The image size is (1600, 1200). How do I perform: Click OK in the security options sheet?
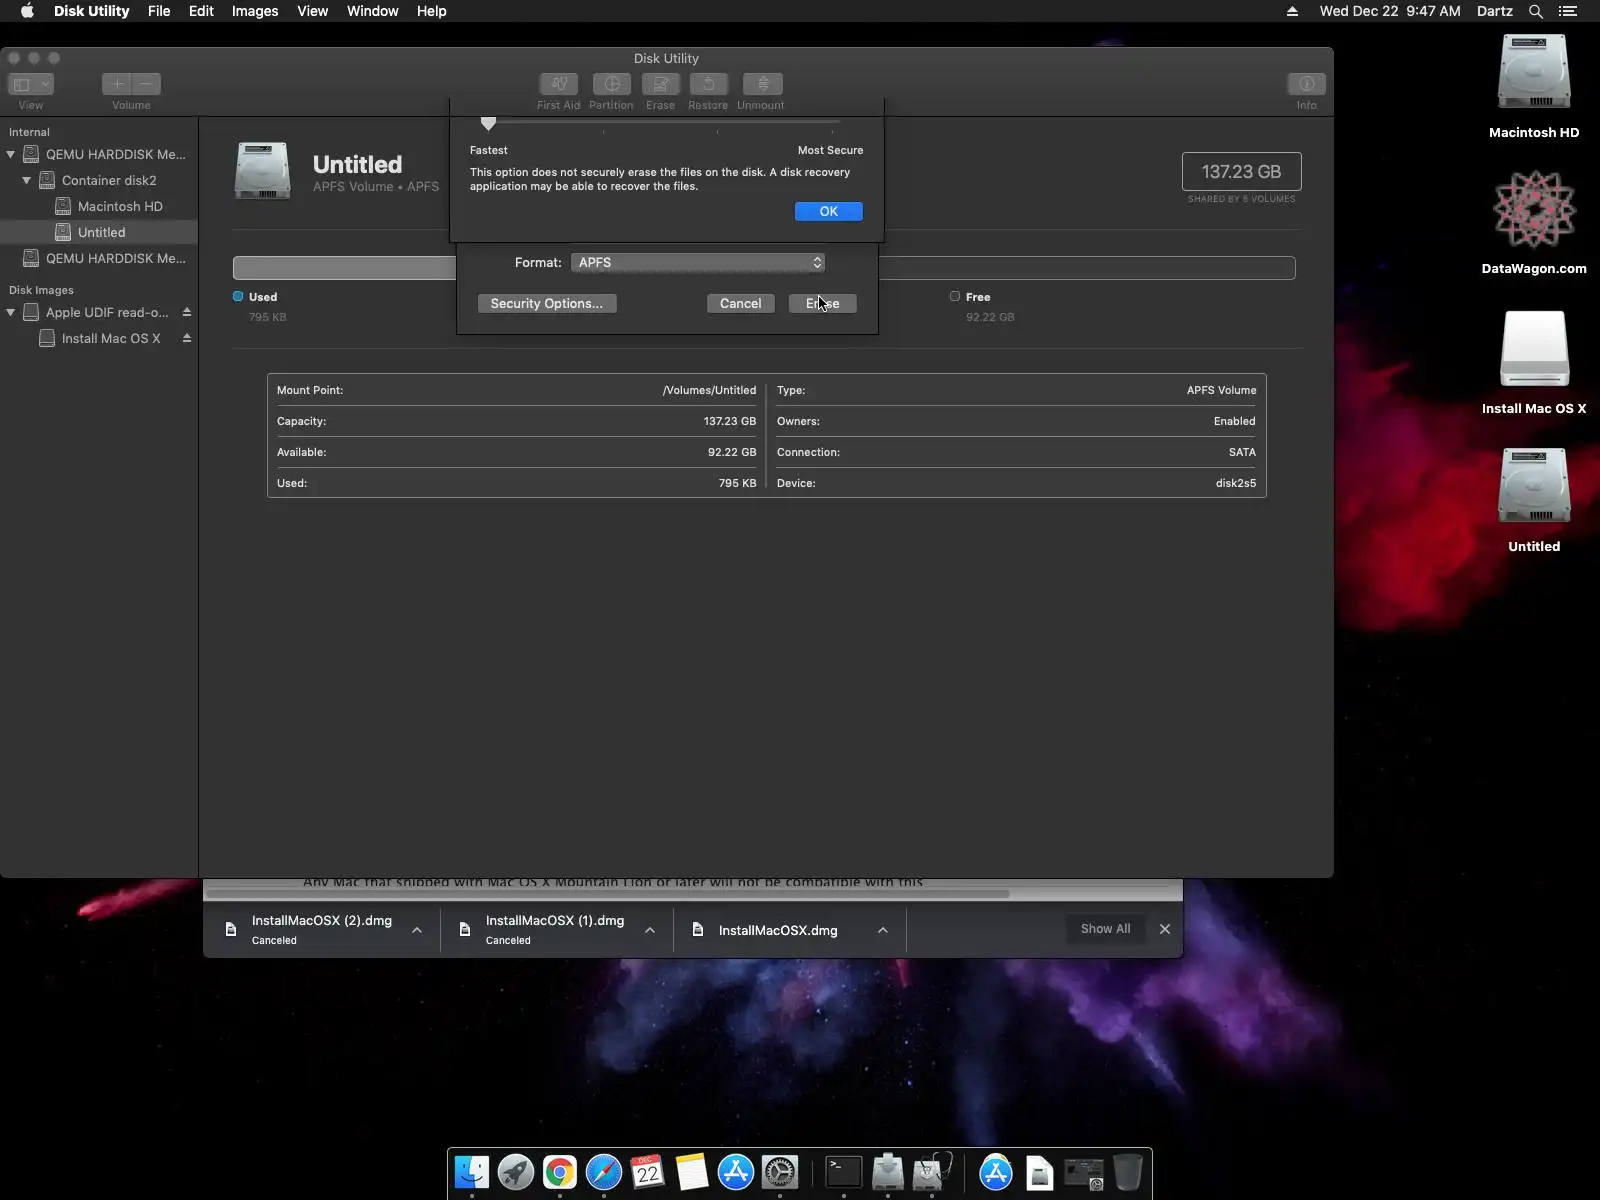[x=829, y=211]
